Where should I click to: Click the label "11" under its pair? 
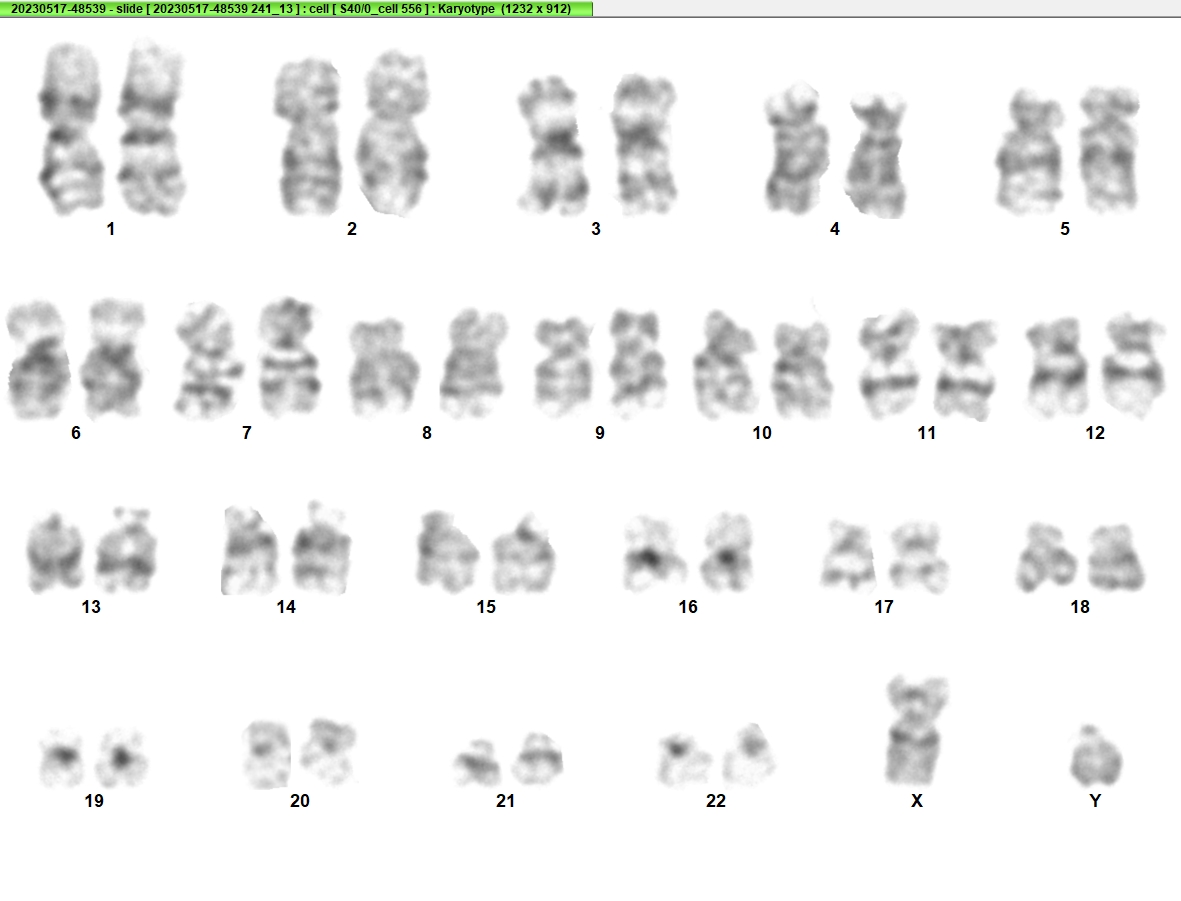click(x=926, y=433)
